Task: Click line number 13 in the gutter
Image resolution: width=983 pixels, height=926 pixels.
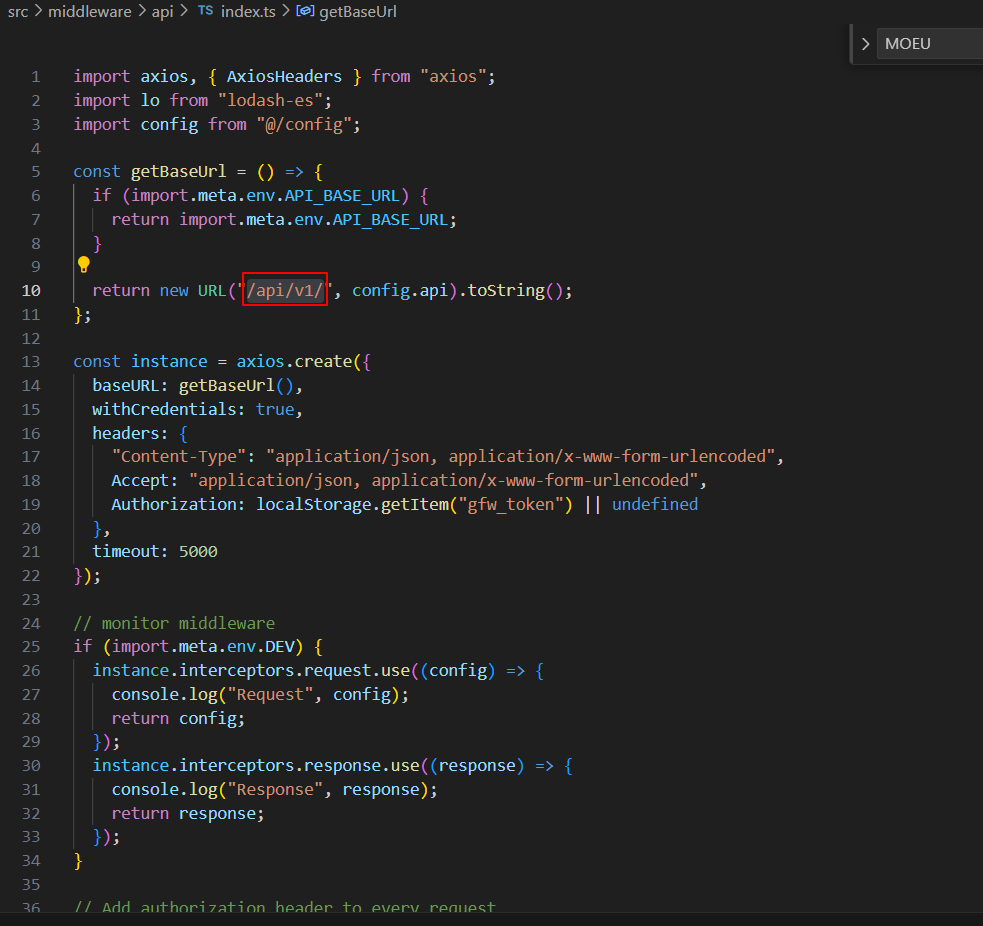Action: (31, 361)
